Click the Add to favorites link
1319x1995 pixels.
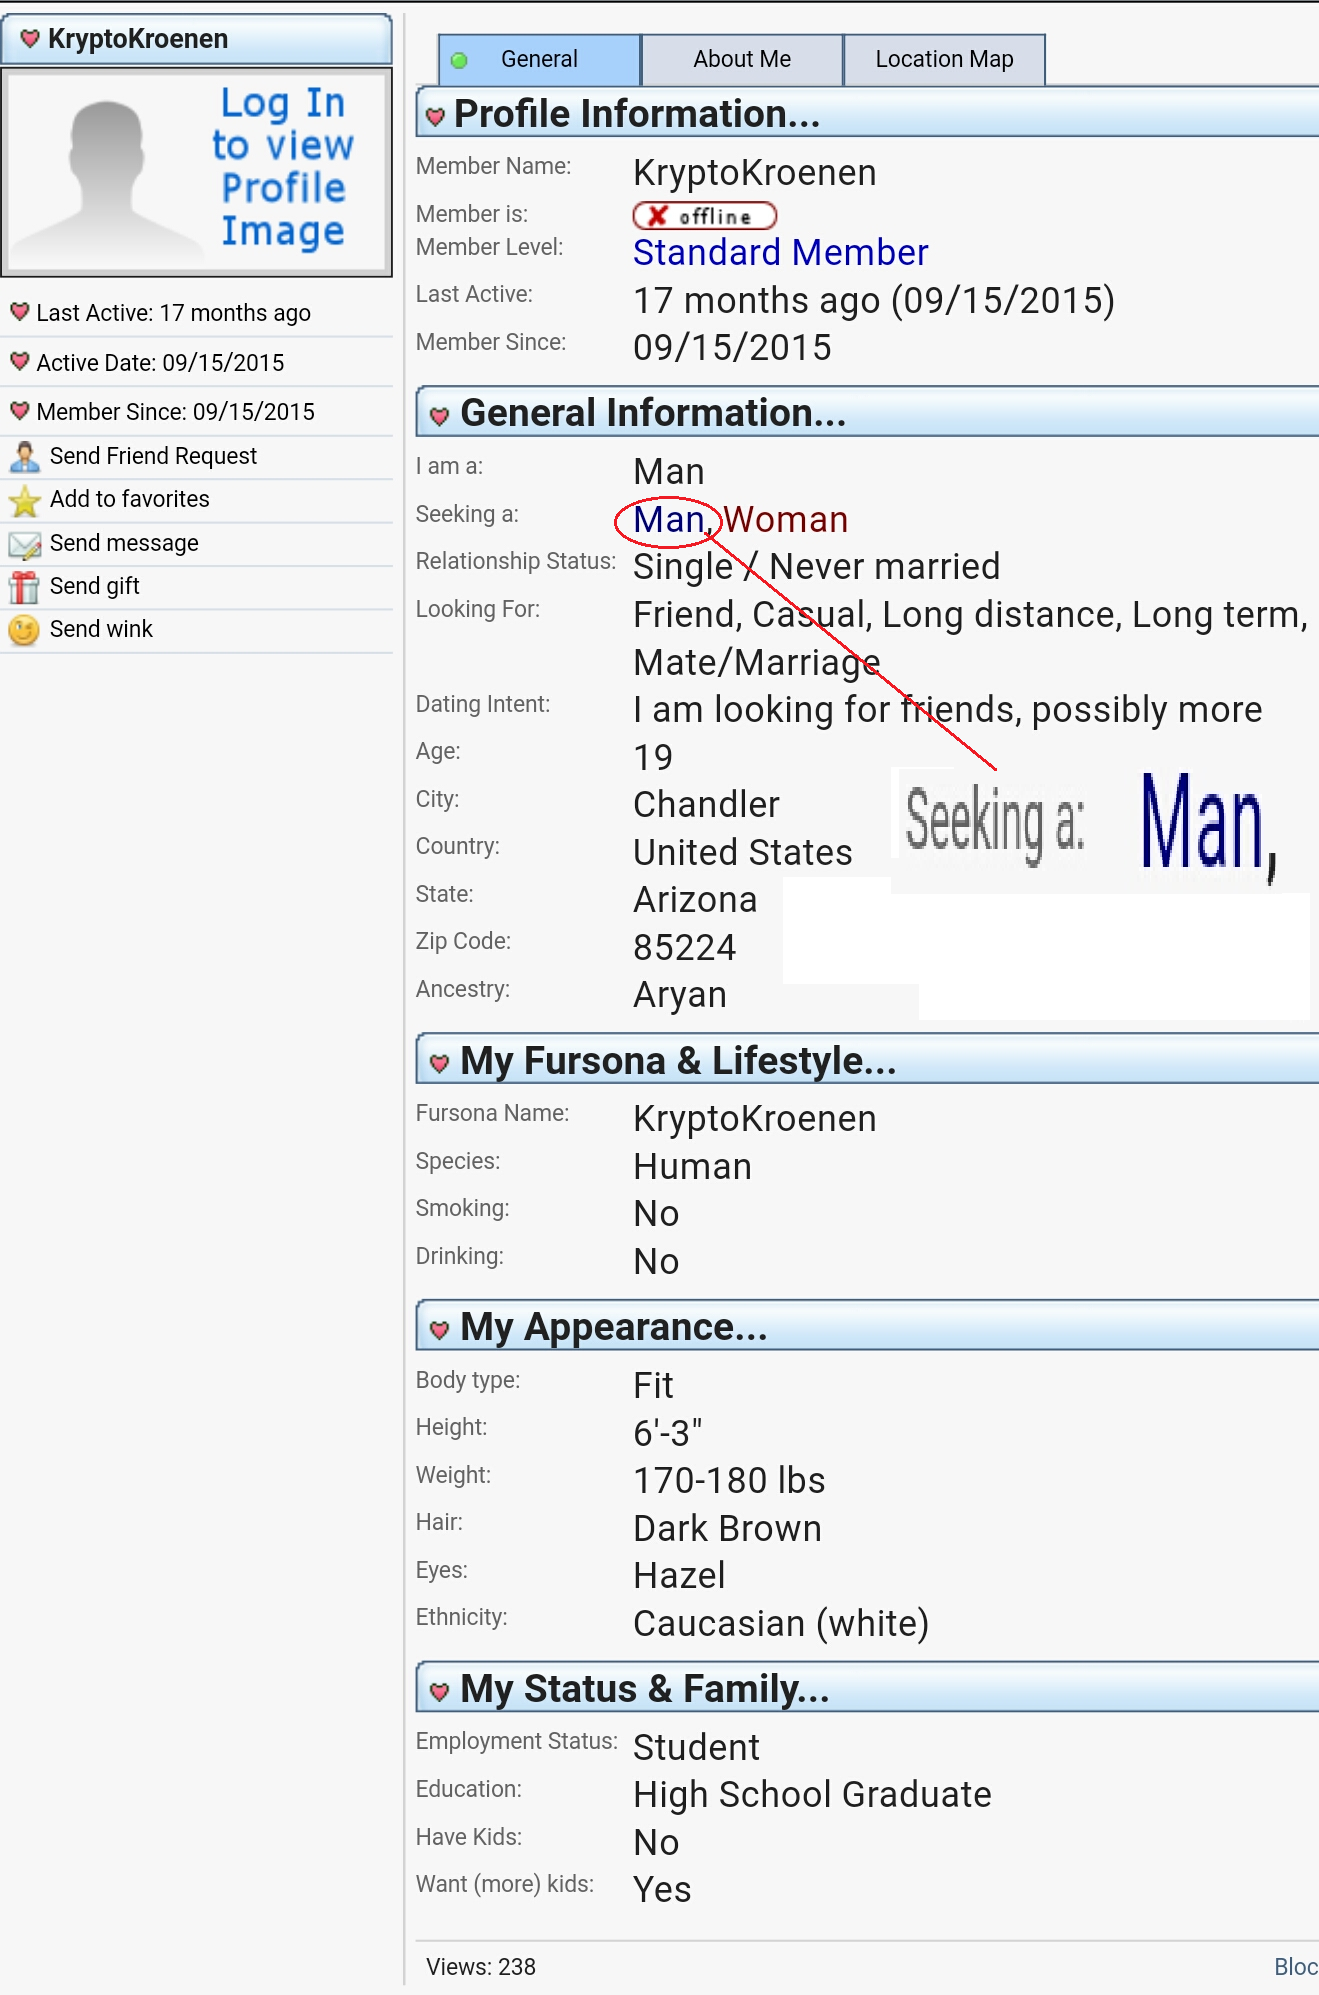point(130,499)
